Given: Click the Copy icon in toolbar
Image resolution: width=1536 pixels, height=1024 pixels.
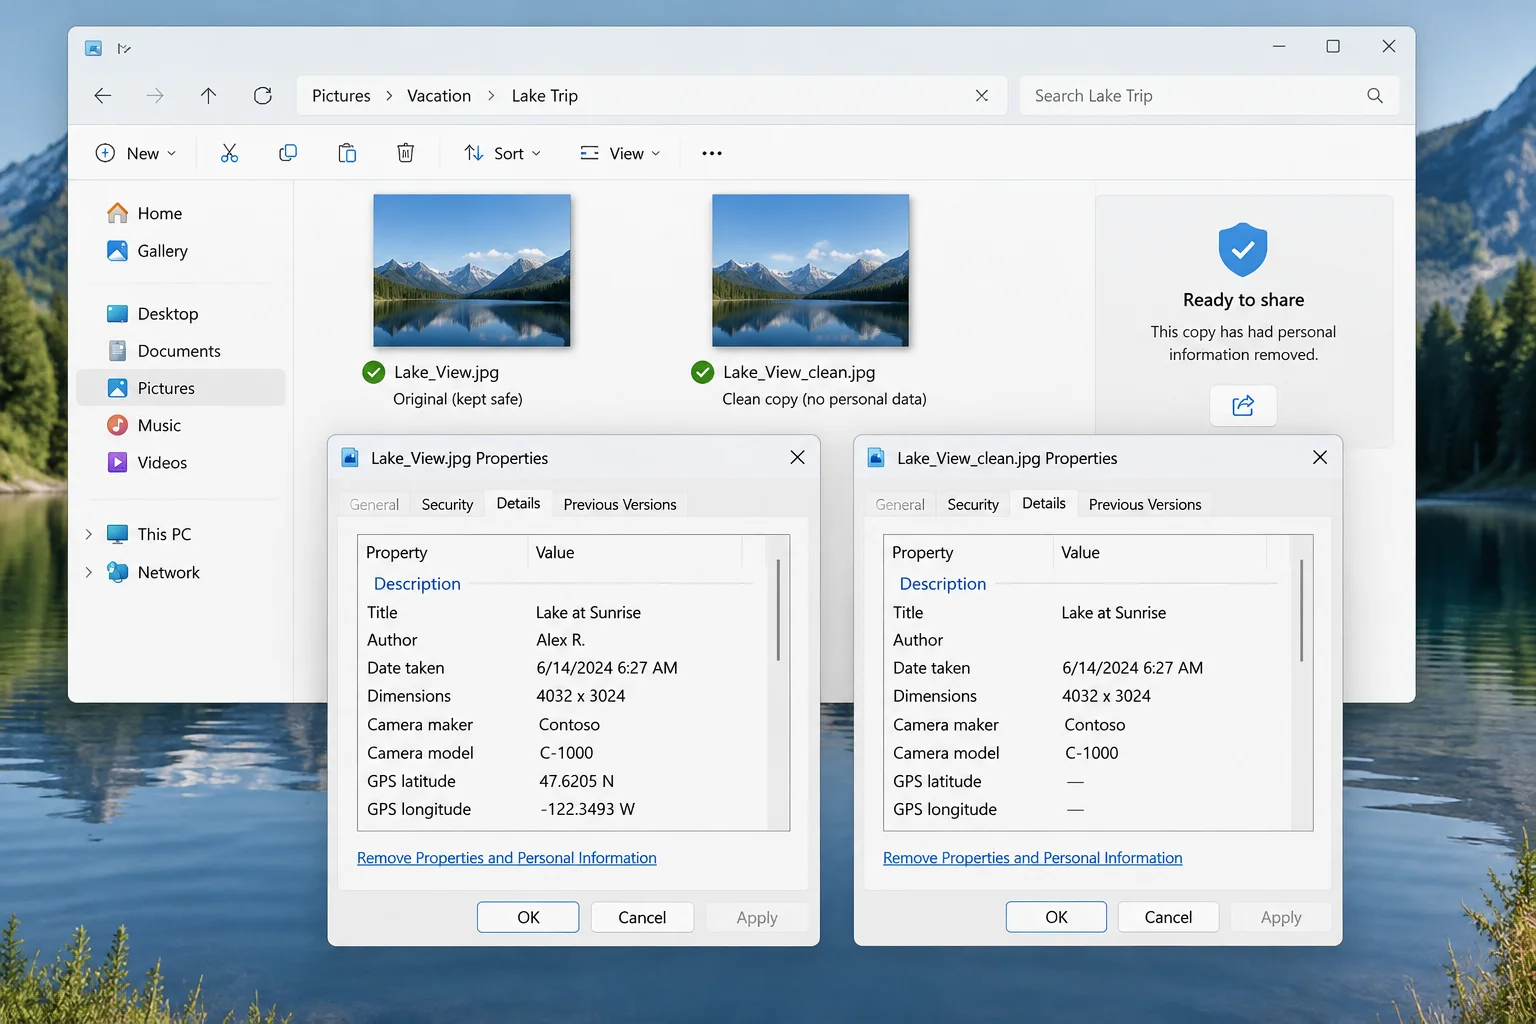Looking at the screenshot, I should tap(288, 153).
